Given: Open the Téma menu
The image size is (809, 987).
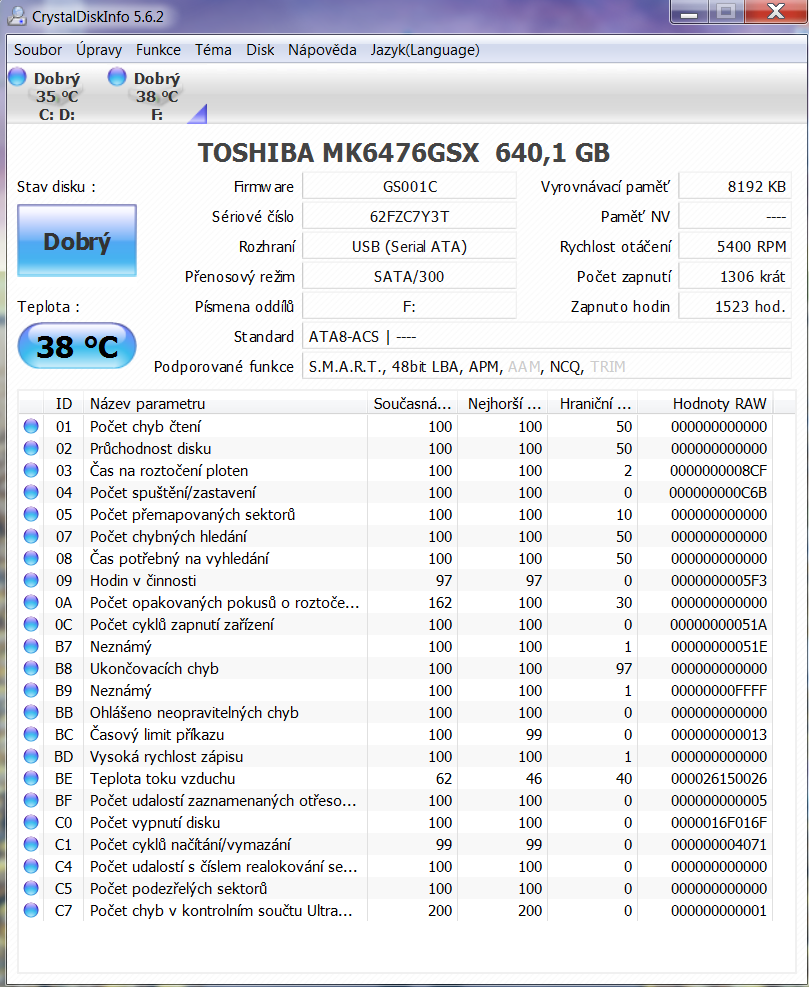Looking at the screenshot, I should (x=213, y=50).
